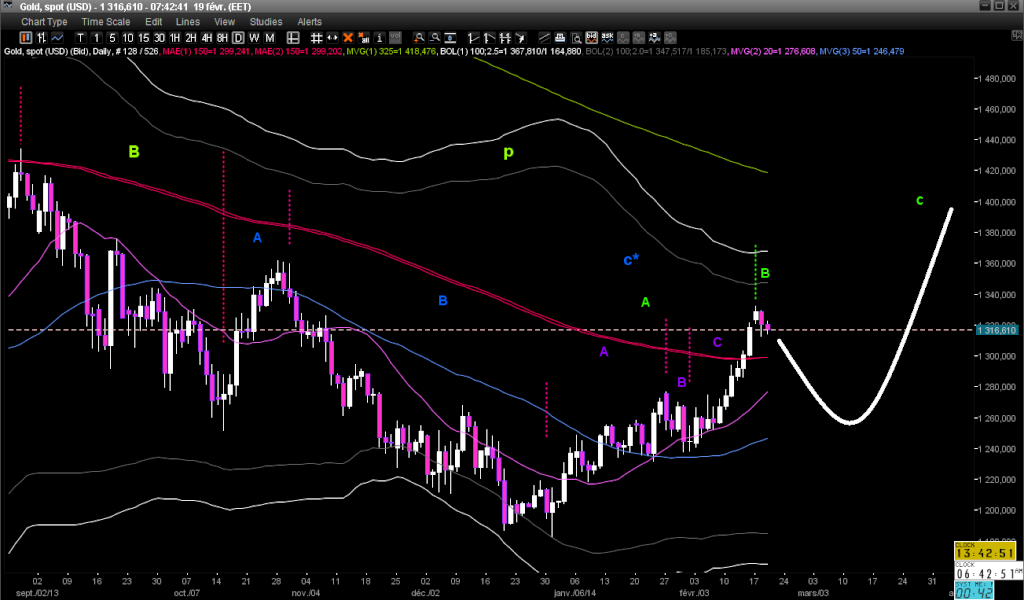Image resolution: width=1024 pixels, height=600 pixels.
Task: Select the Weekly (W) timeframe
Action: tap(254, 38)
